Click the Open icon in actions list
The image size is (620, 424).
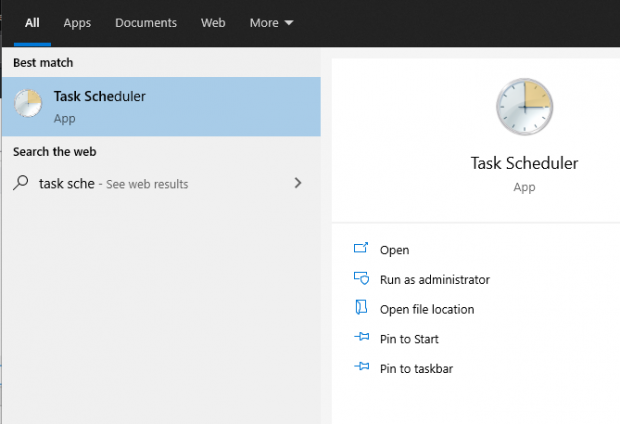tap(361, 248)
